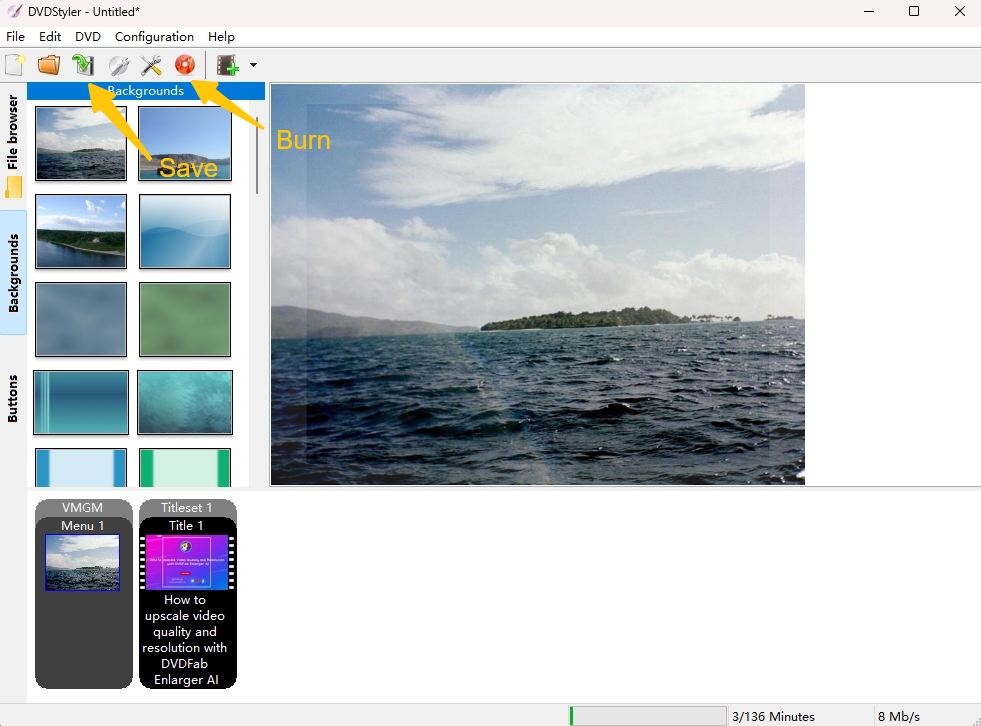Open the Configuration menu
Image resolution: width=981 pixels, height=726 pixels.
[154, 37]
